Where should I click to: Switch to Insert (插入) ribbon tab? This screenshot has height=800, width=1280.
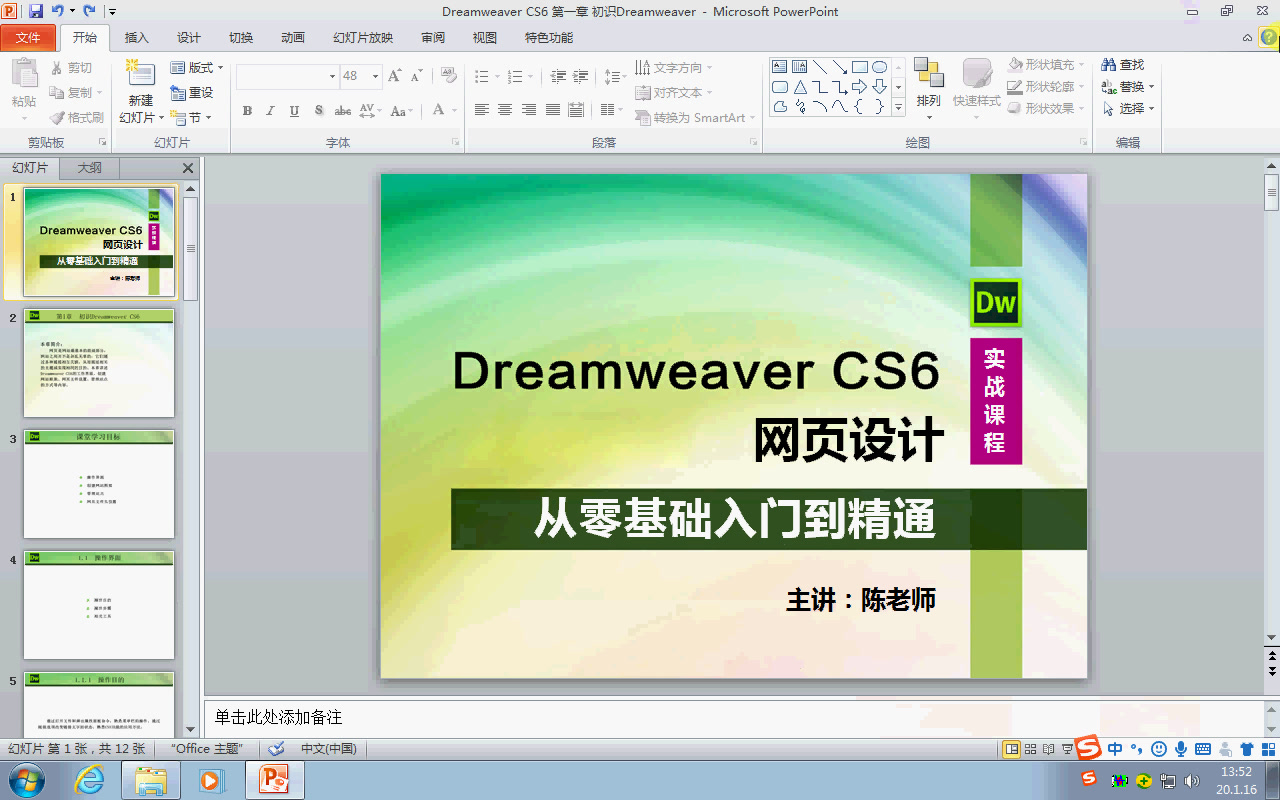[x=136, y=38]
